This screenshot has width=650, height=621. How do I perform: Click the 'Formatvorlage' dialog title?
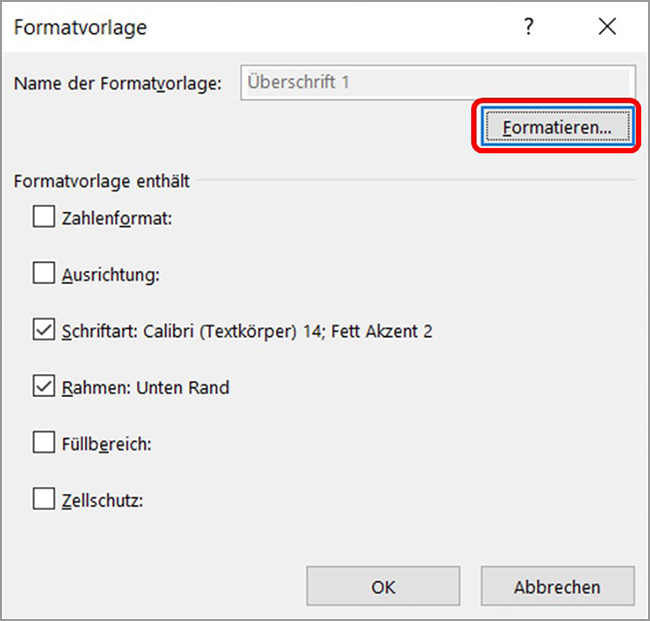pos(80,28)
